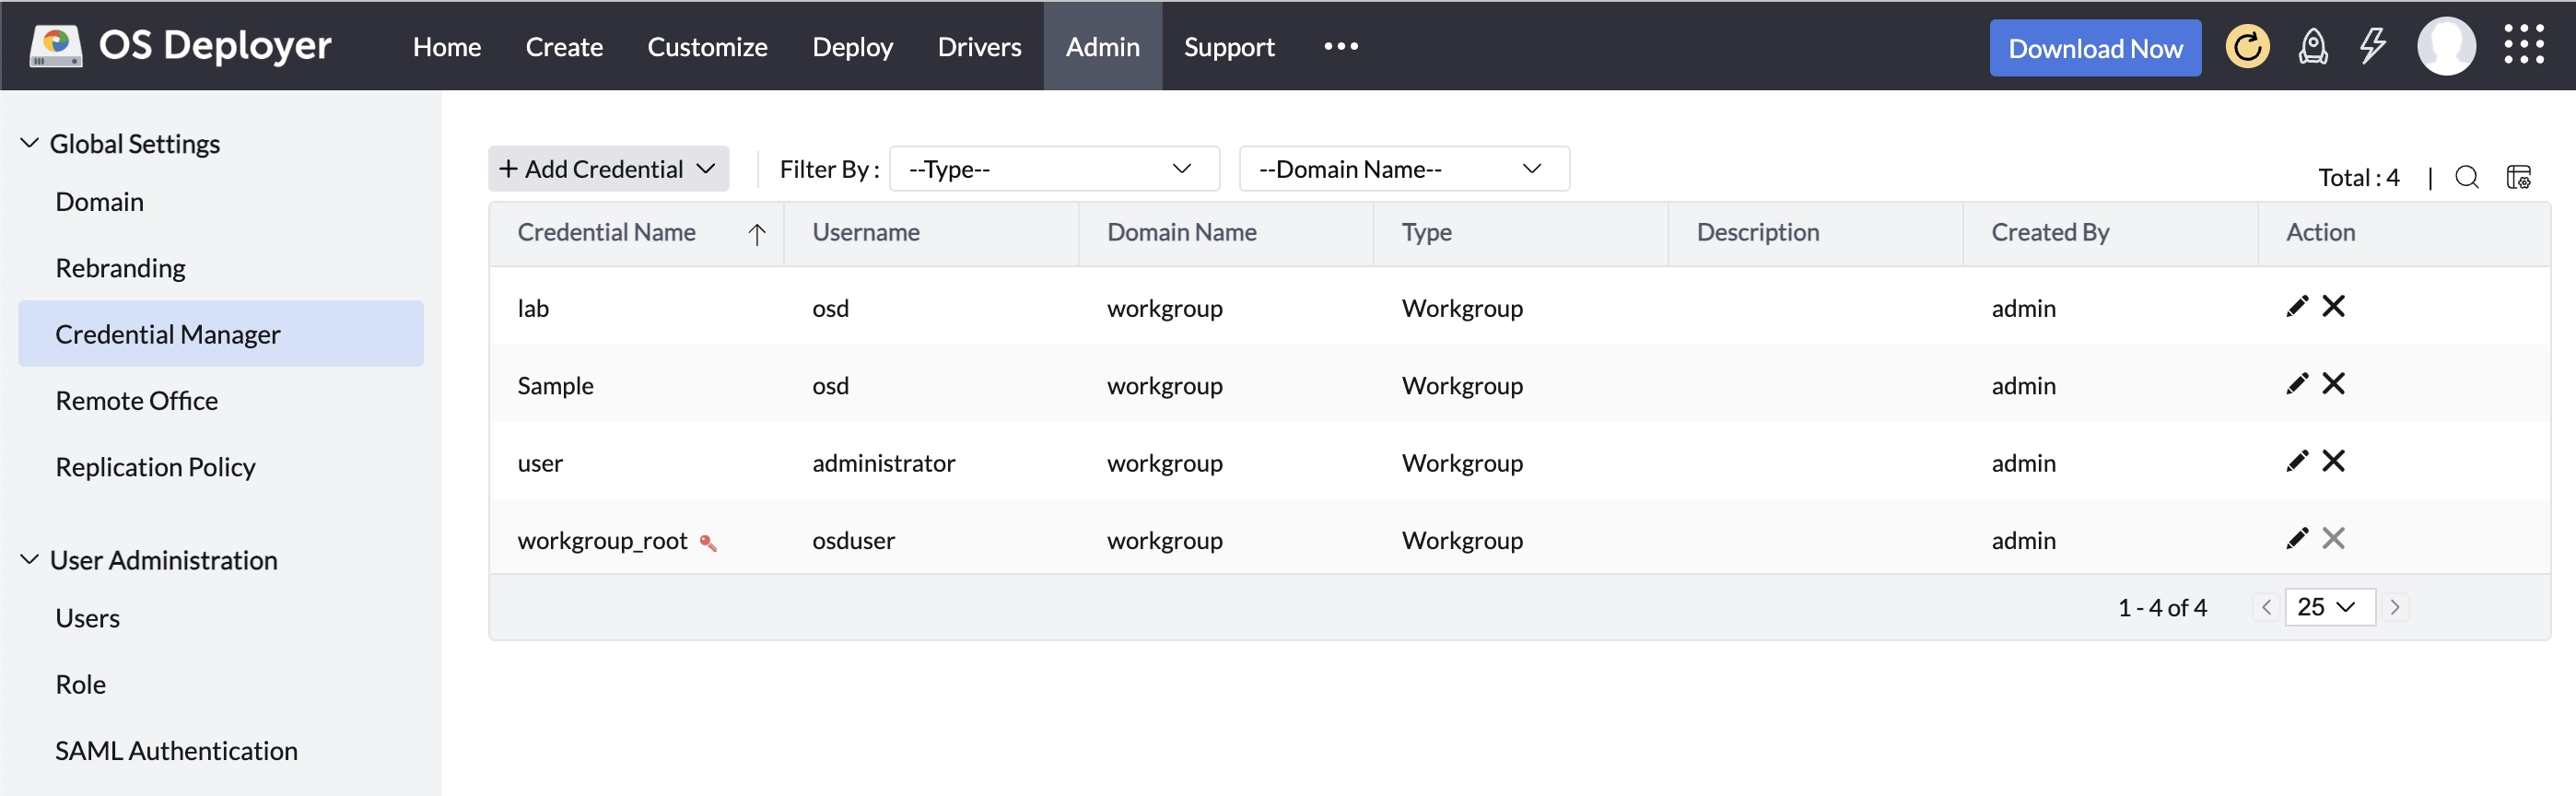Viewport: 2576px width, 796px height.
Task: Open the apps grid menu
Action: click(2523, 45)
